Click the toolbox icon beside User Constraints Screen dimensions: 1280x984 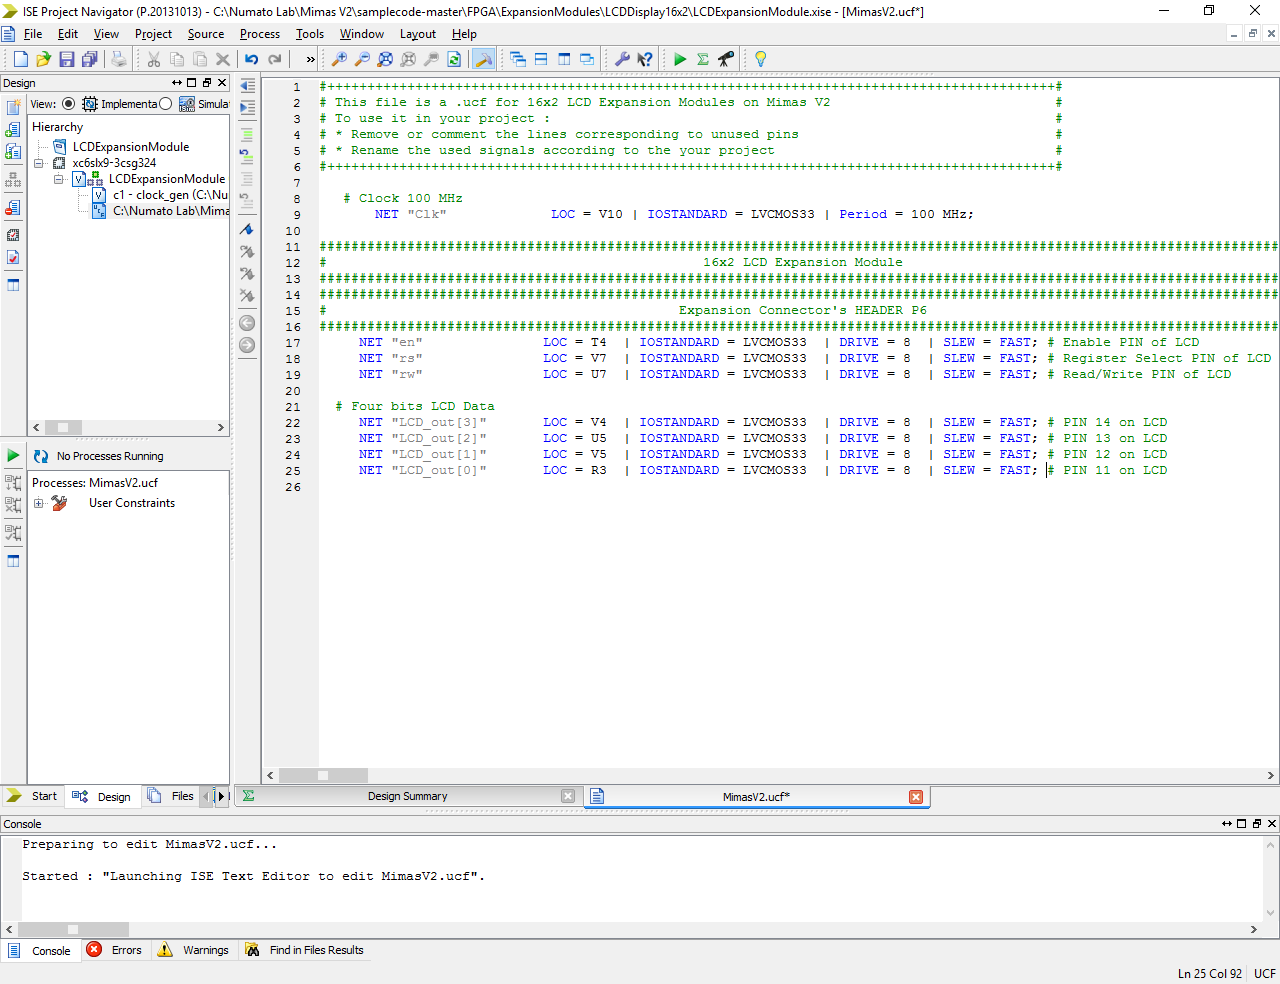click(59, 503)
